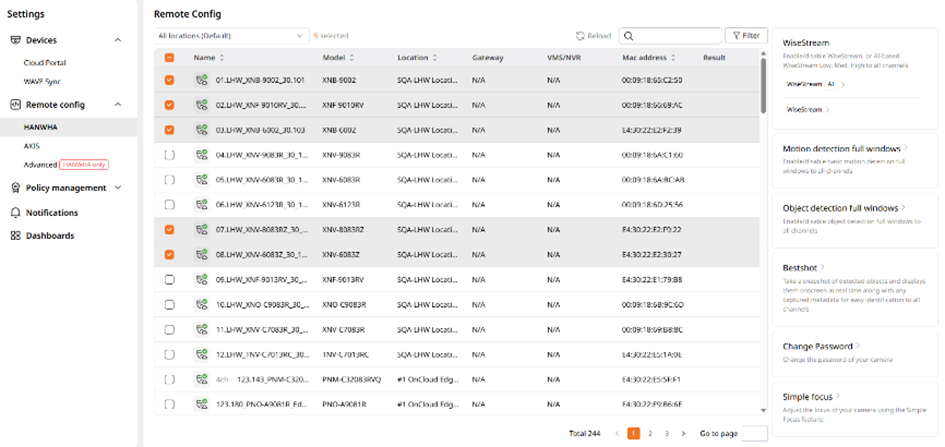
Task: Click the Notifications bell icon
Action: 16,213
